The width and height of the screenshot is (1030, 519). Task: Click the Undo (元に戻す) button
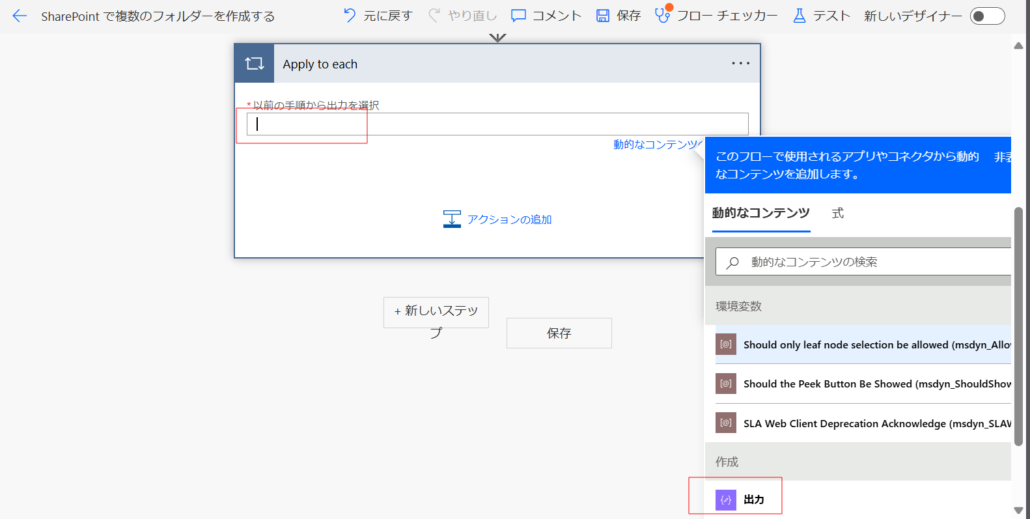point(377,16)
